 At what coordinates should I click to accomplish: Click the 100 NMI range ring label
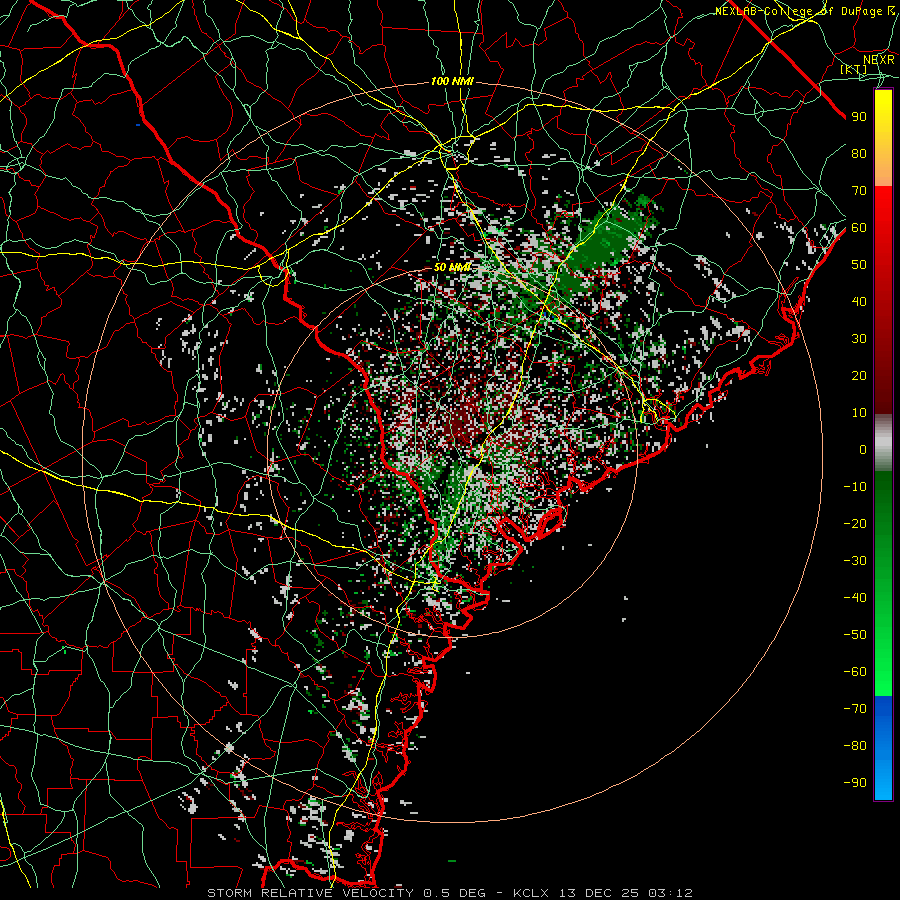452,82
